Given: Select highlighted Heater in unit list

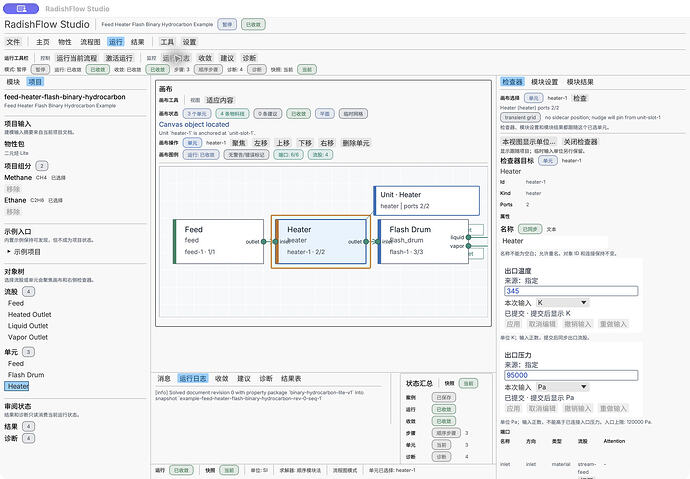Looking at the screenshot, I should point(17,386).
